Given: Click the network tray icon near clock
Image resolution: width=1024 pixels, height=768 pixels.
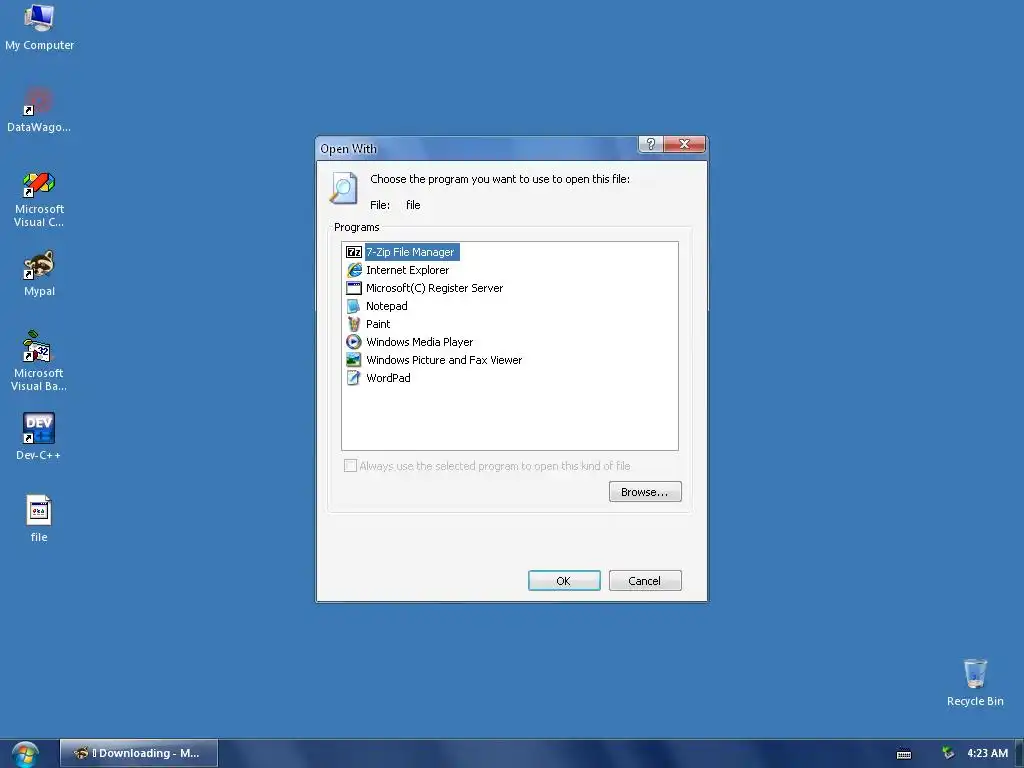Looking at the screenshot, I should 948,753.
